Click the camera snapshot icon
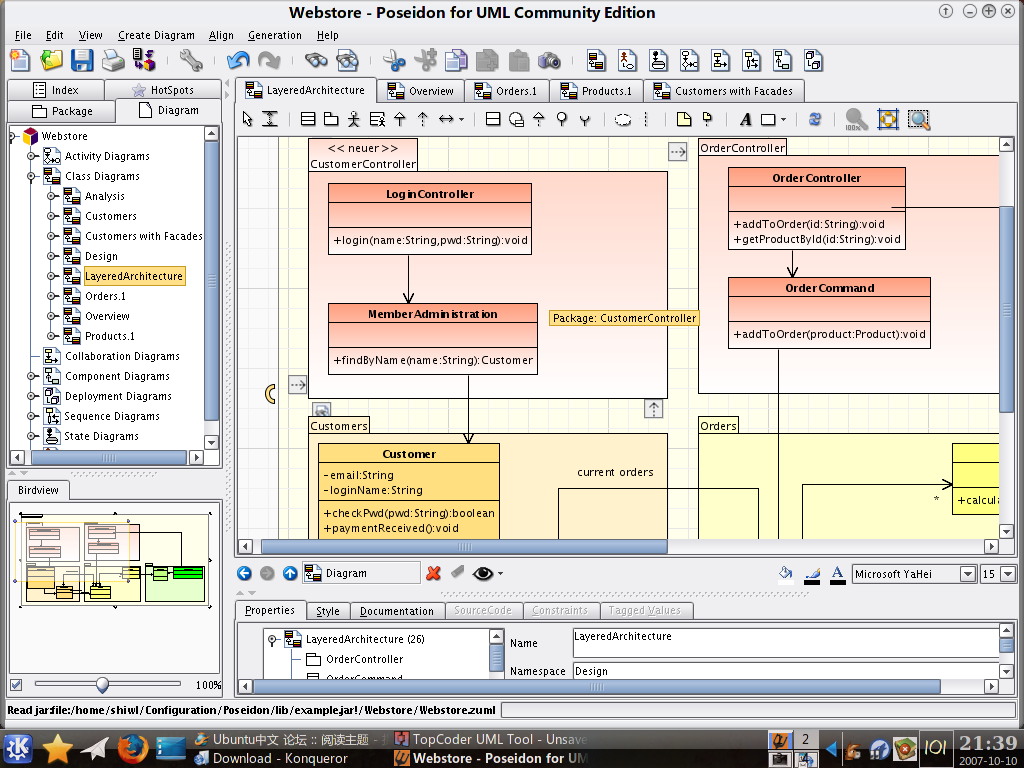This screenshot has width=1024, height=768. 549,61
